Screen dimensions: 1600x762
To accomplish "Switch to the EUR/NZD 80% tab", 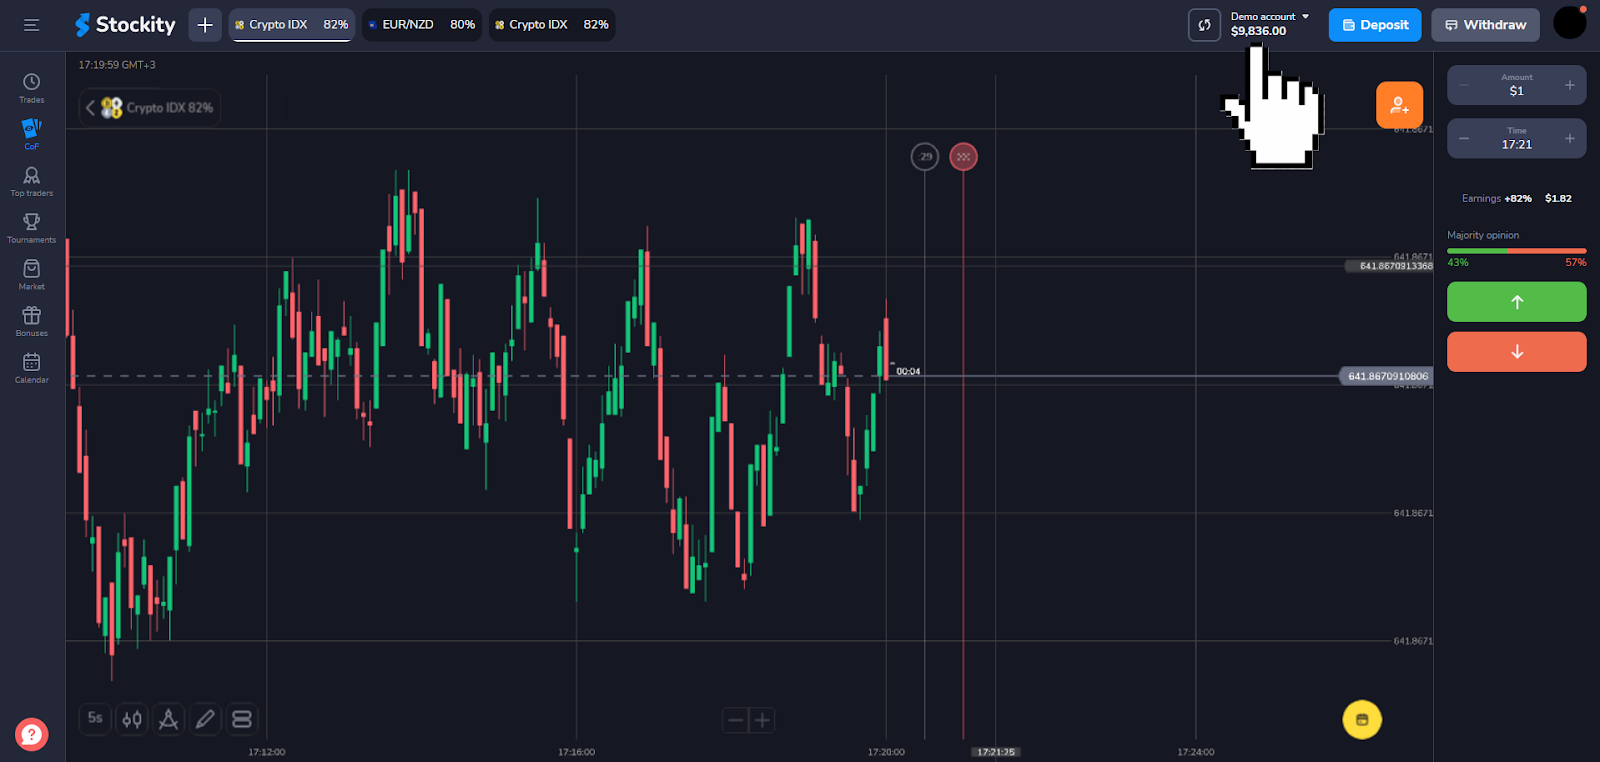I will [x=421, y=25].
